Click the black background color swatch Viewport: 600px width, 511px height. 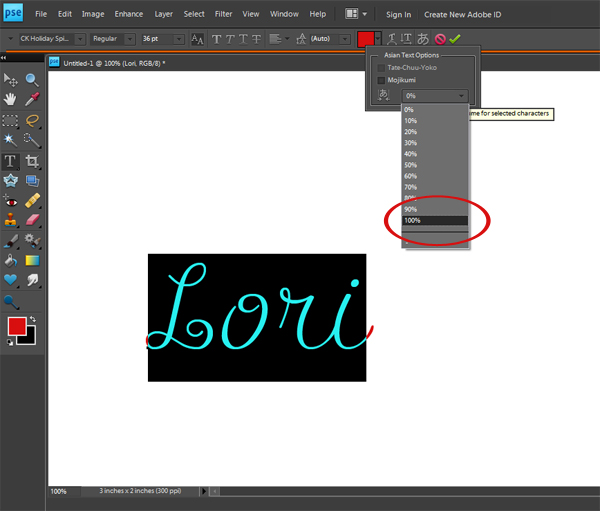click(x=30, y=338)
